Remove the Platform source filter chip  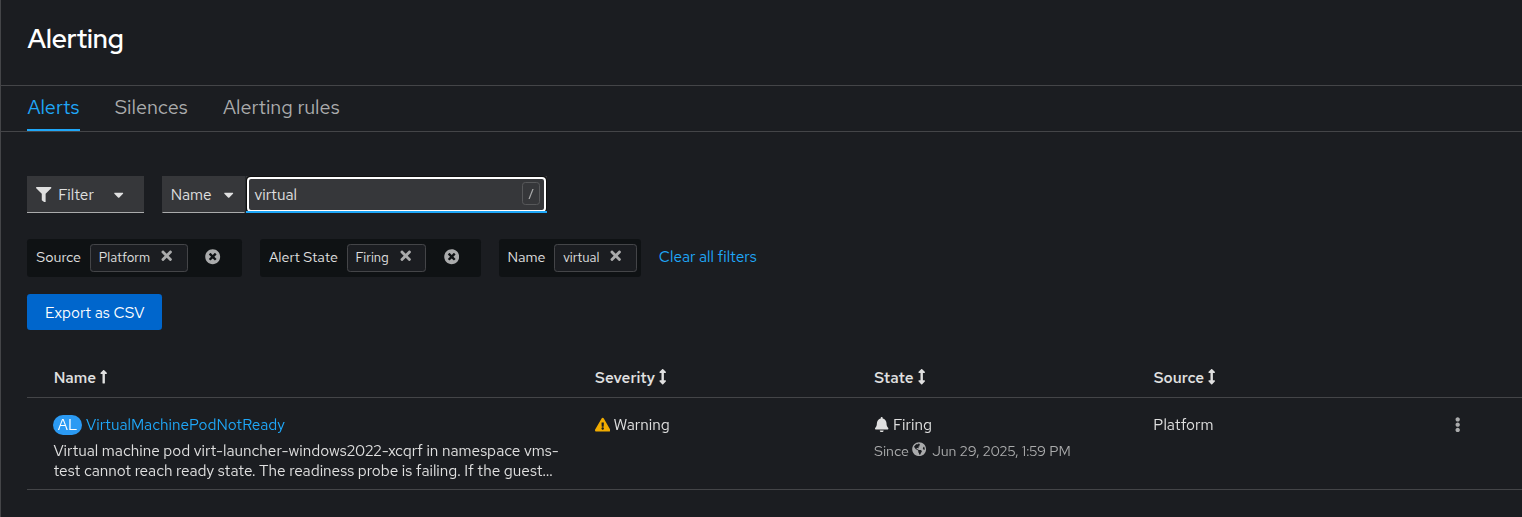pyautogui.click(x=167, y=256)
